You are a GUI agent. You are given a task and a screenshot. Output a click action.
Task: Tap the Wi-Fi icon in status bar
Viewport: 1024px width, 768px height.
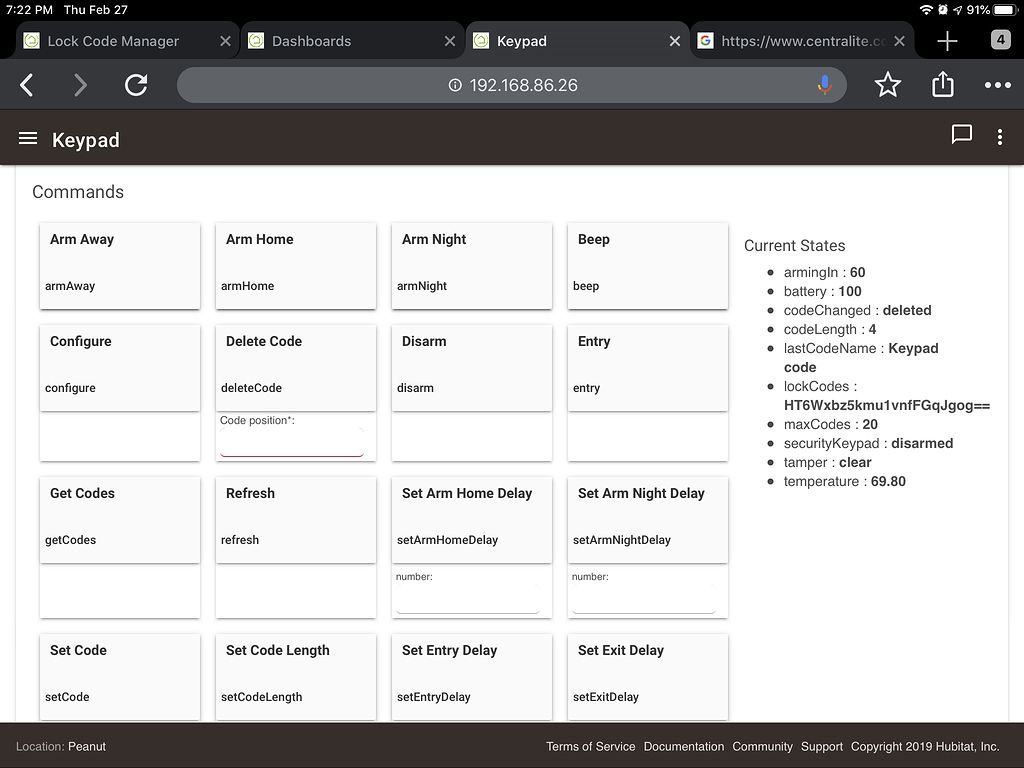coord(925,10)
